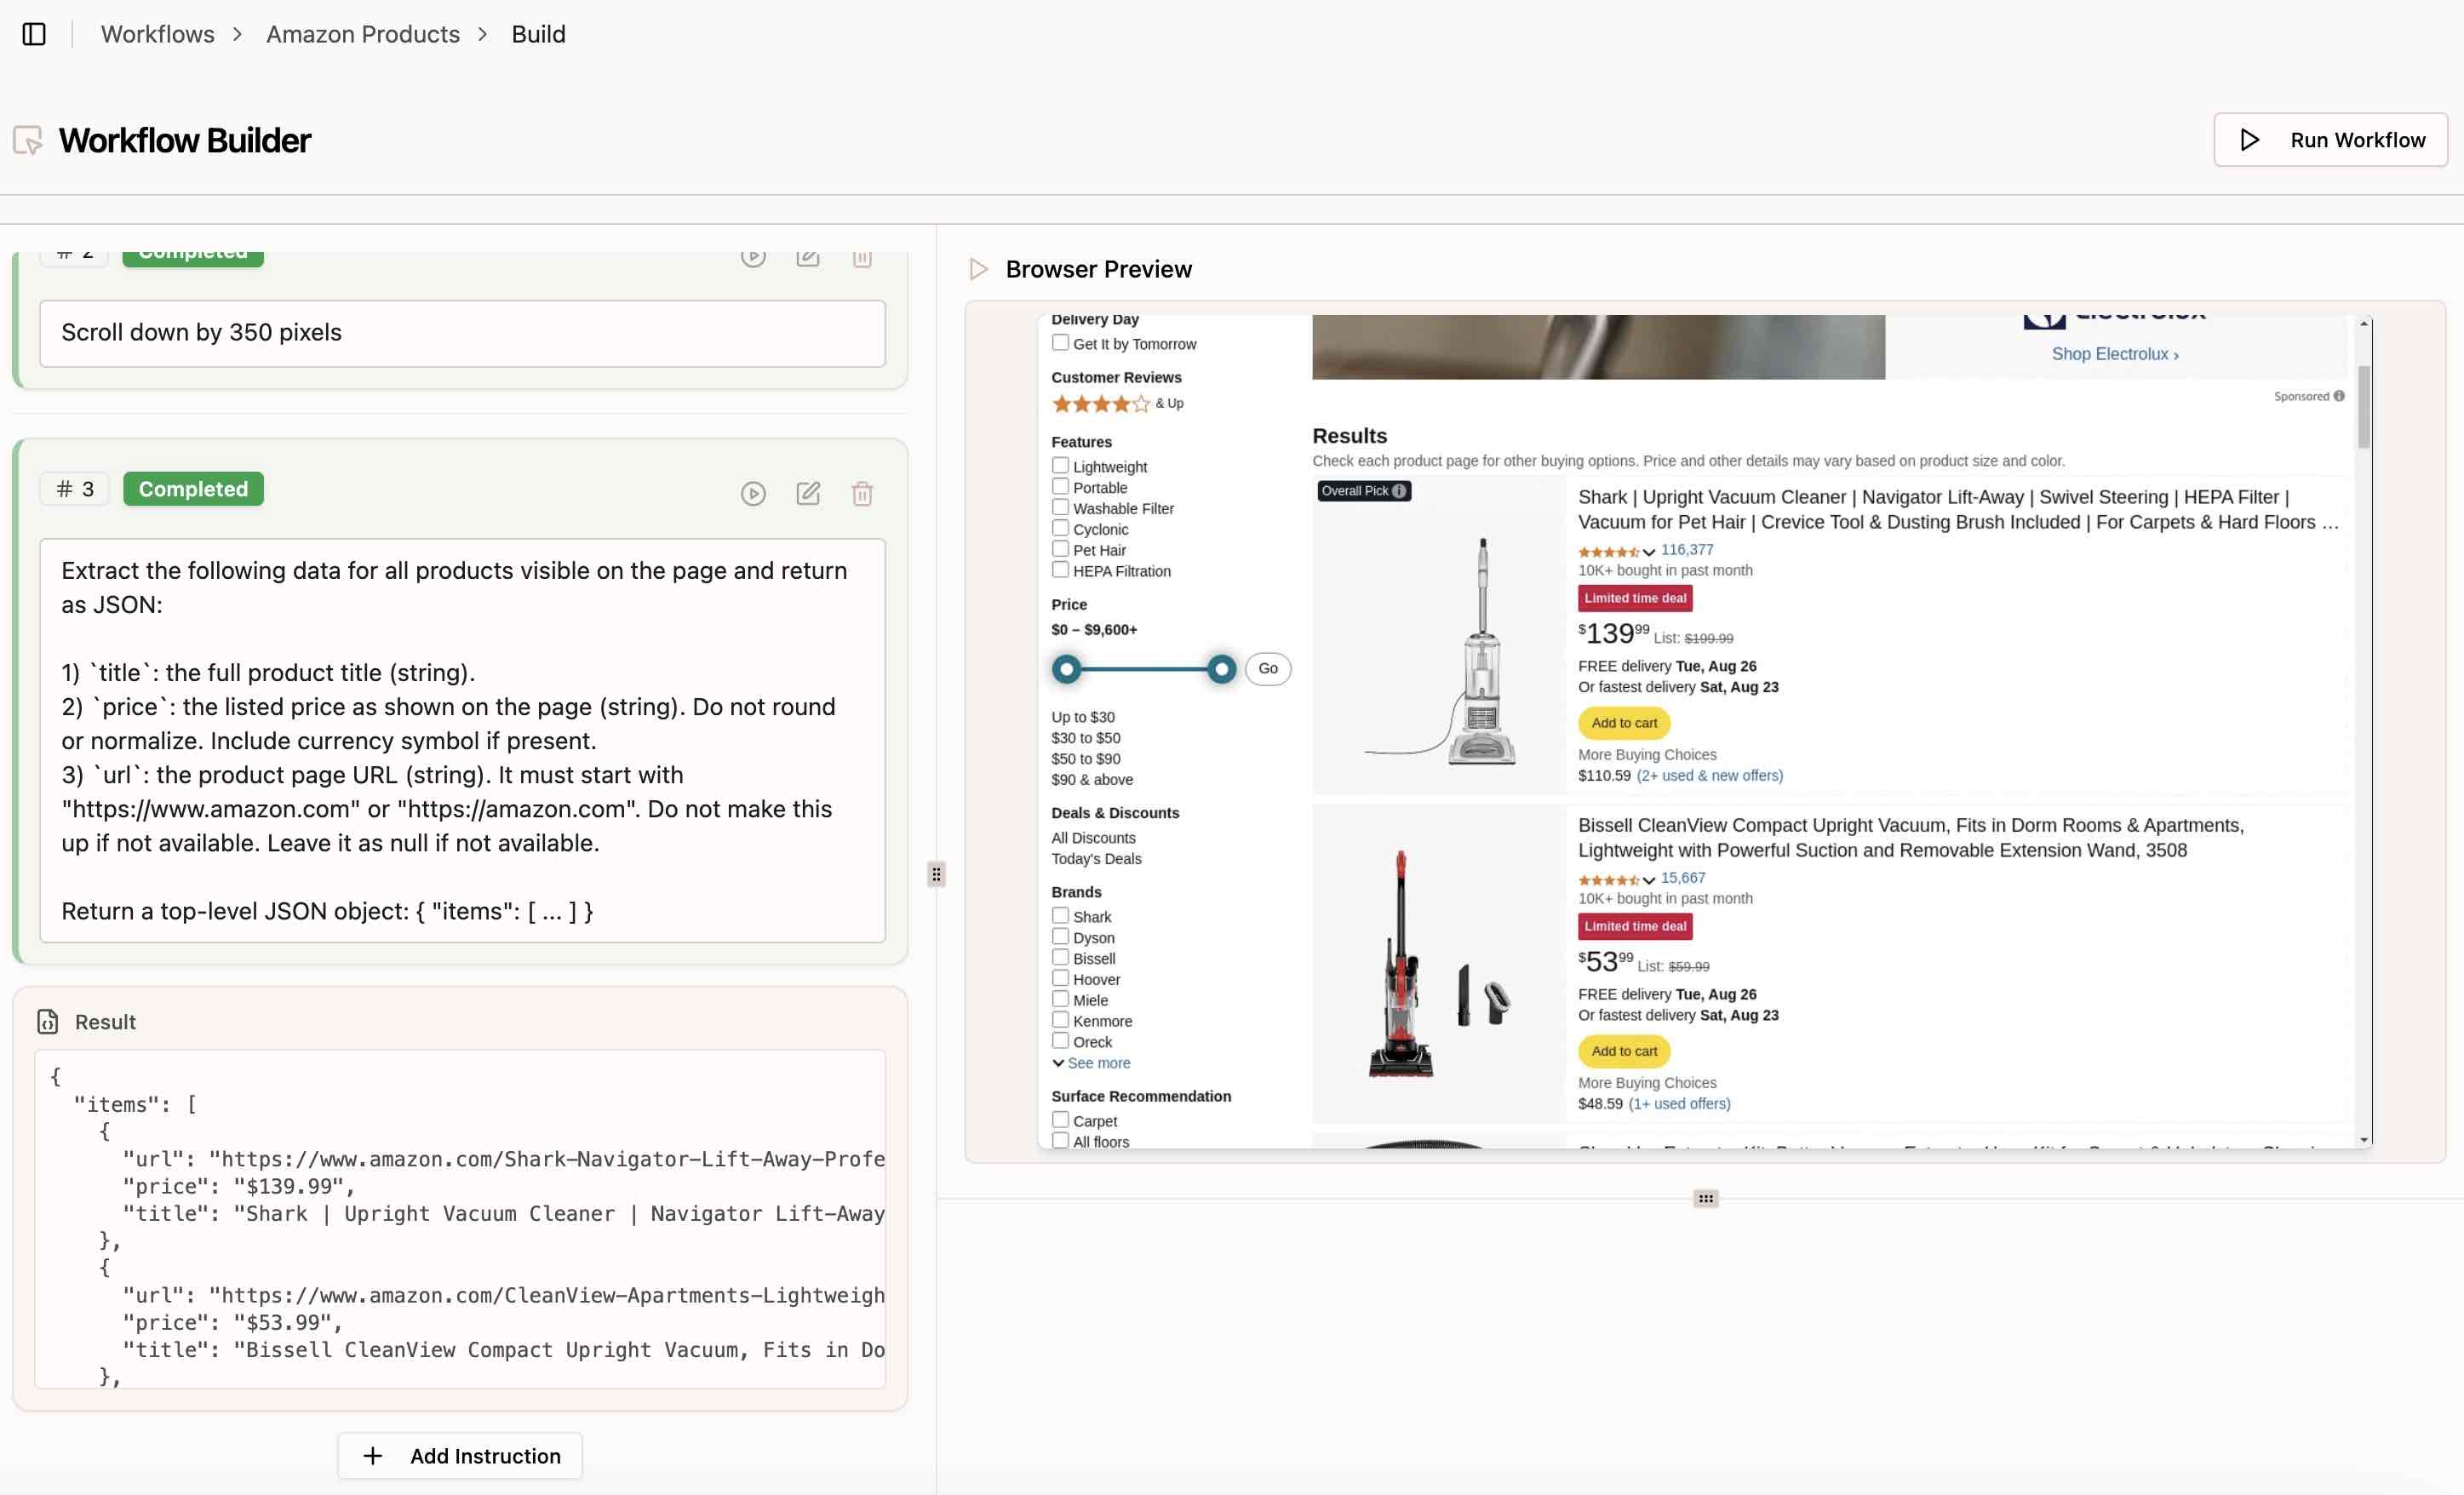Run step 3 with its play icon
Image resolution: width=2464 pixels, height=1495 pixels.
point(753,493)
